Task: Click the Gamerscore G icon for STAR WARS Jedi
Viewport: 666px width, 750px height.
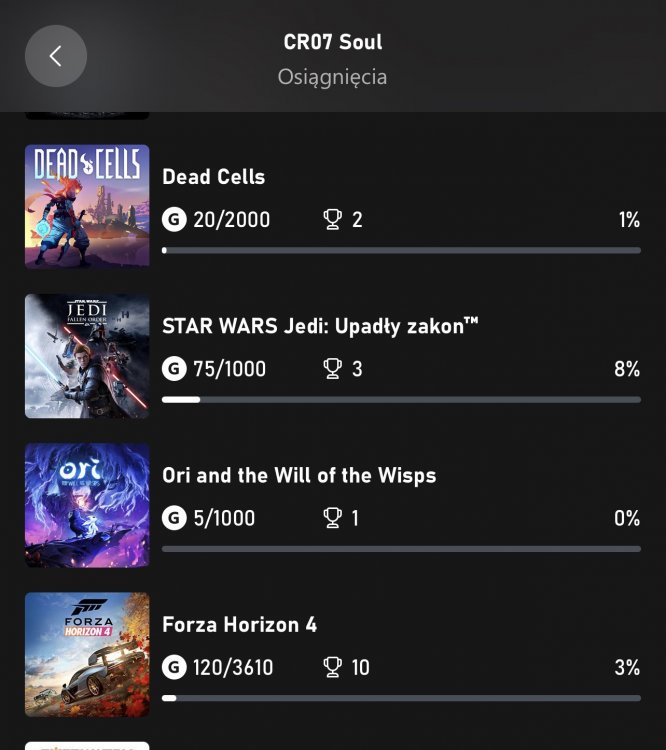Action: pos(174,369)
